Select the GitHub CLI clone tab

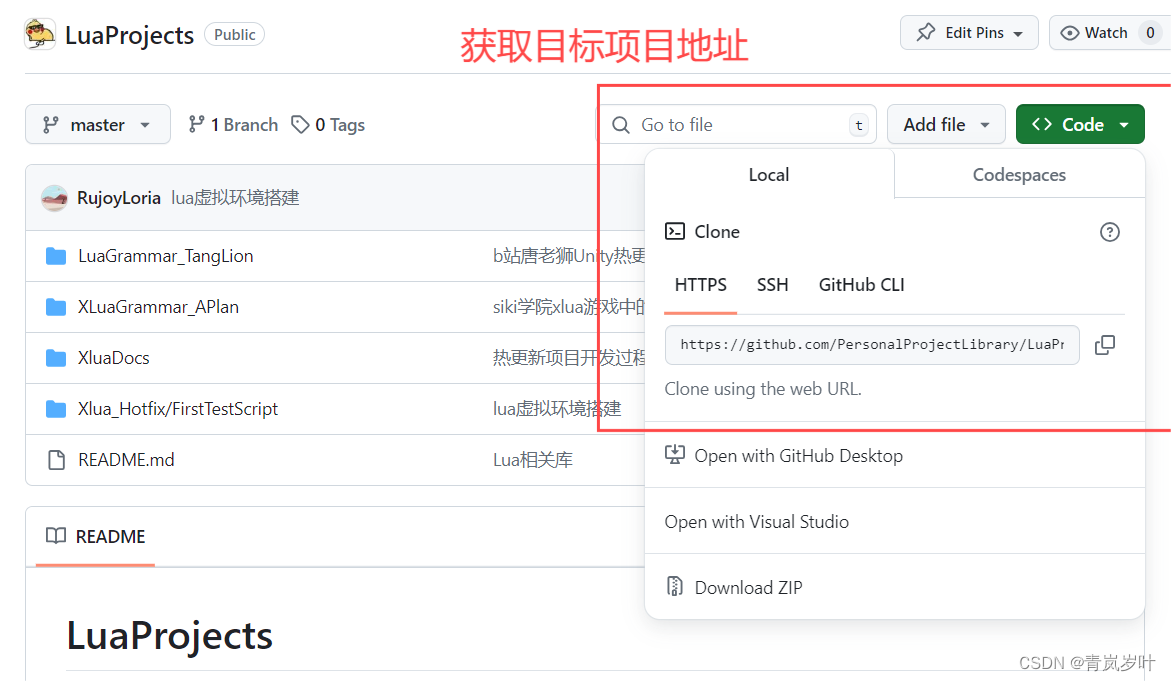click(862, 285)
